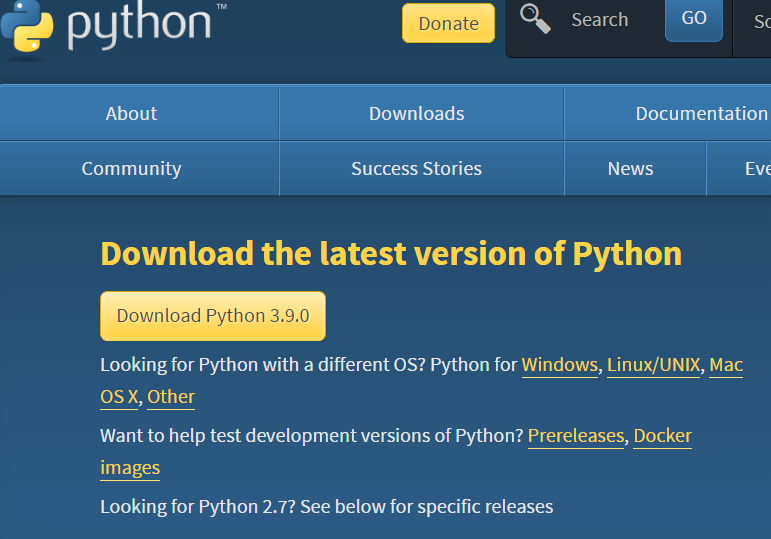Focus the Search input field
The image size is (771, 539).
pyautogui.click(x=612, y=20)
